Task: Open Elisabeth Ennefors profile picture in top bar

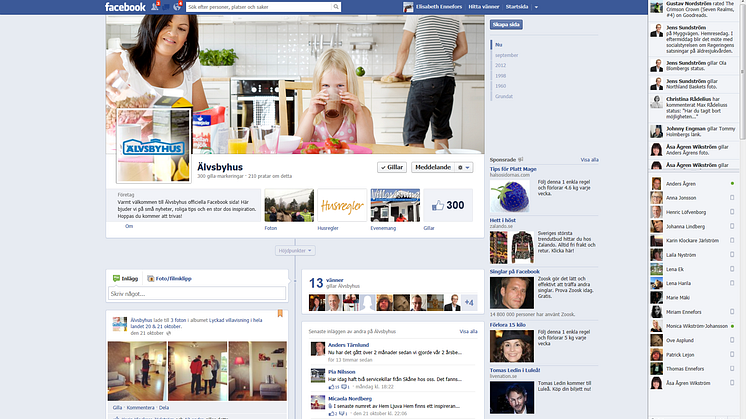Action: (x=408, y=7)
